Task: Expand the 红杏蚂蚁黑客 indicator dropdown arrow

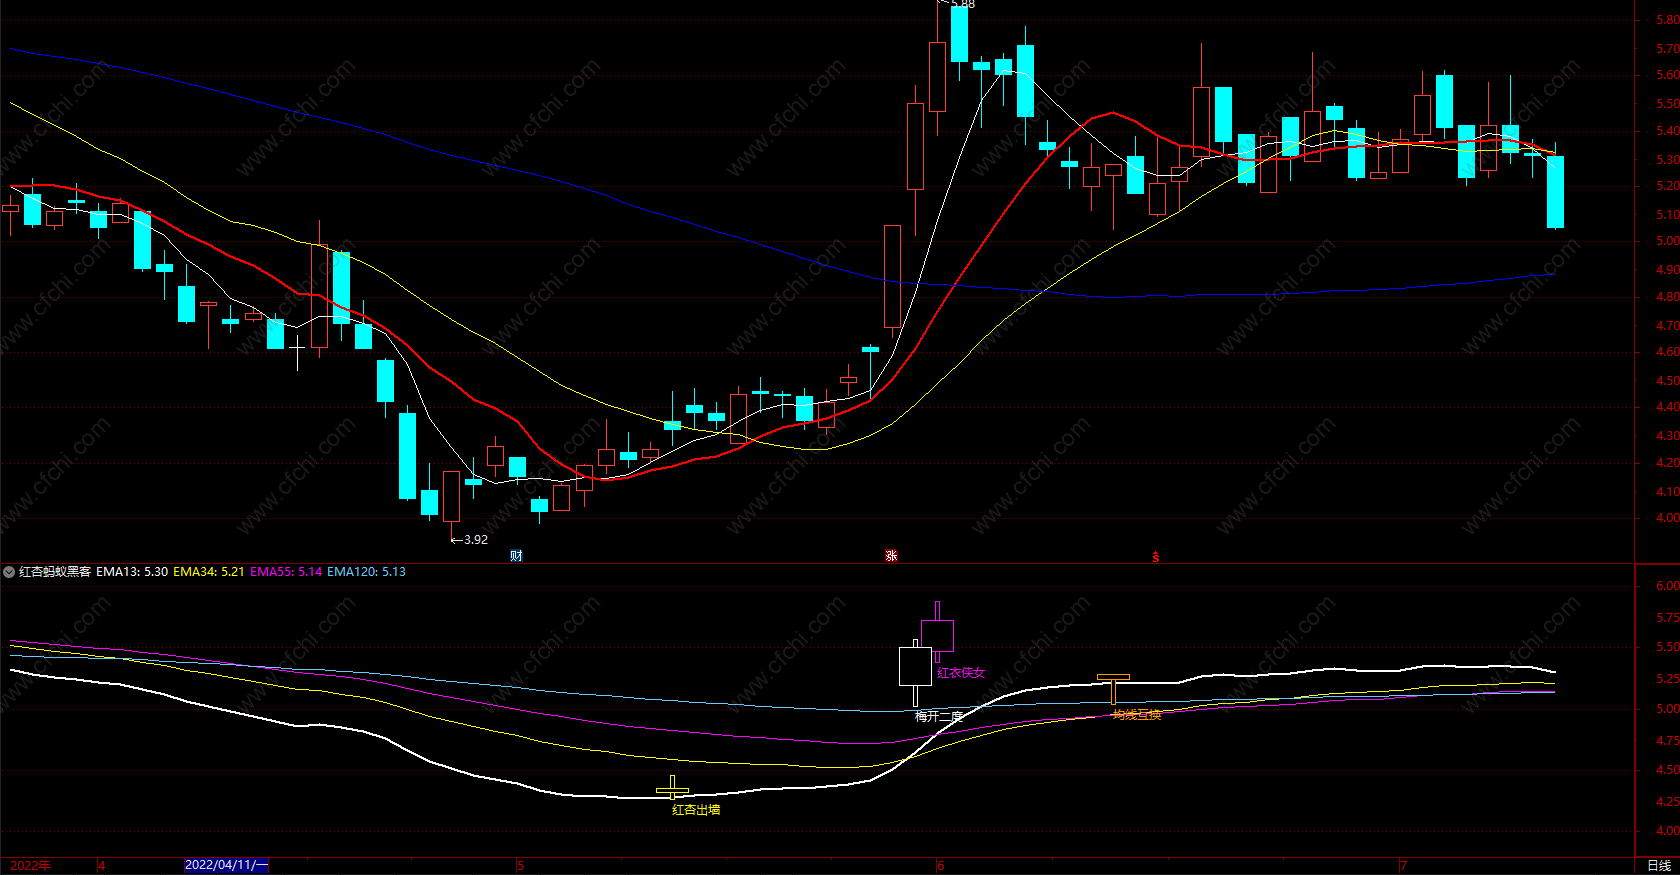Action: [9, 572]
